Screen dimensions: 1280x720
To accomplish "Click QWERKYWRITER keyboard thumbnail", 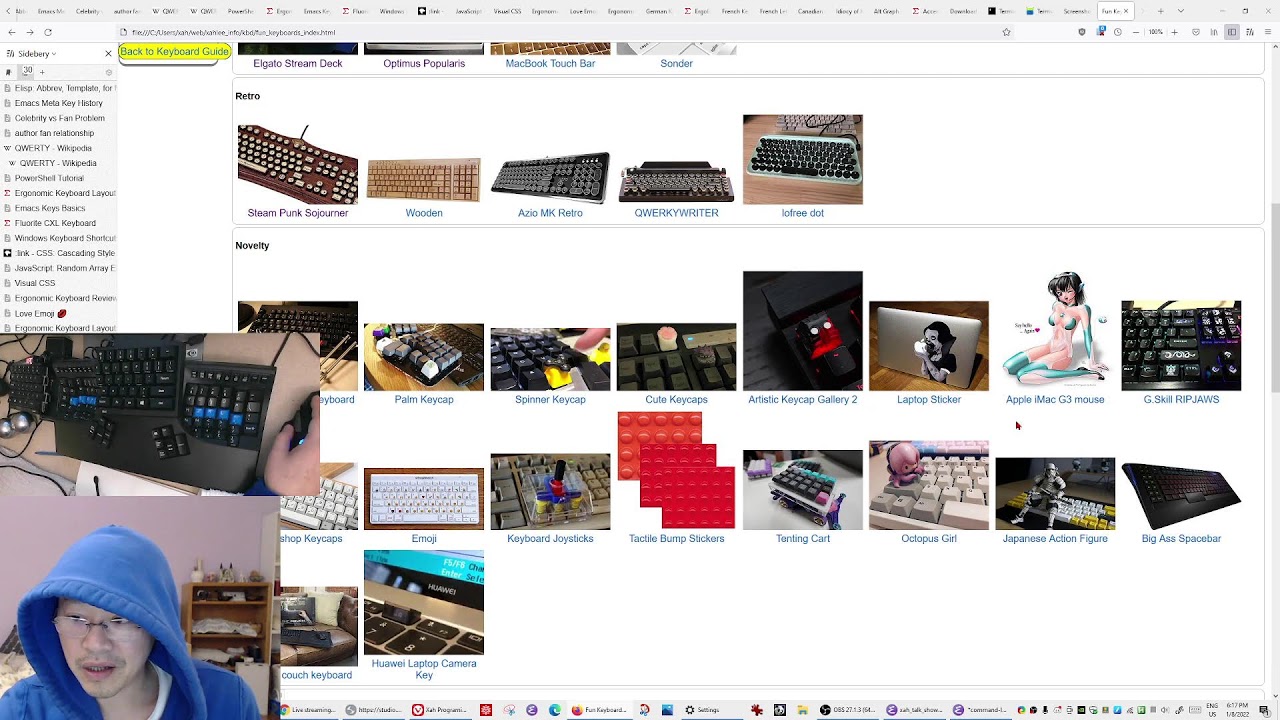I will tap(676, 182).
